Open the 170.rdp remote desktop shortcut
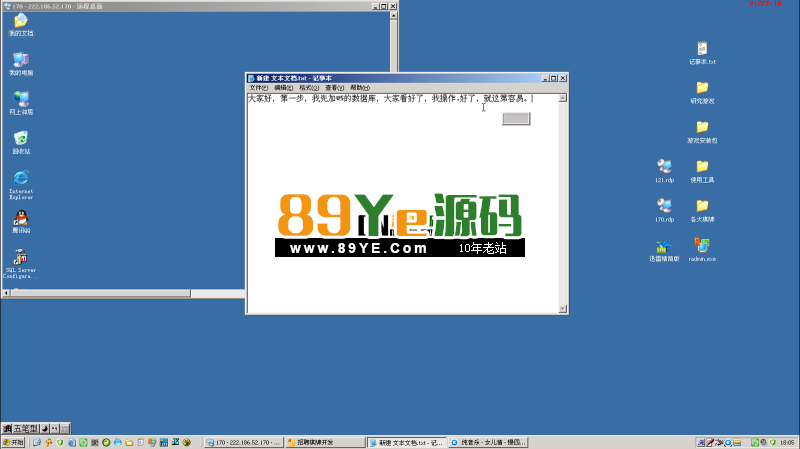 point(664,206)
